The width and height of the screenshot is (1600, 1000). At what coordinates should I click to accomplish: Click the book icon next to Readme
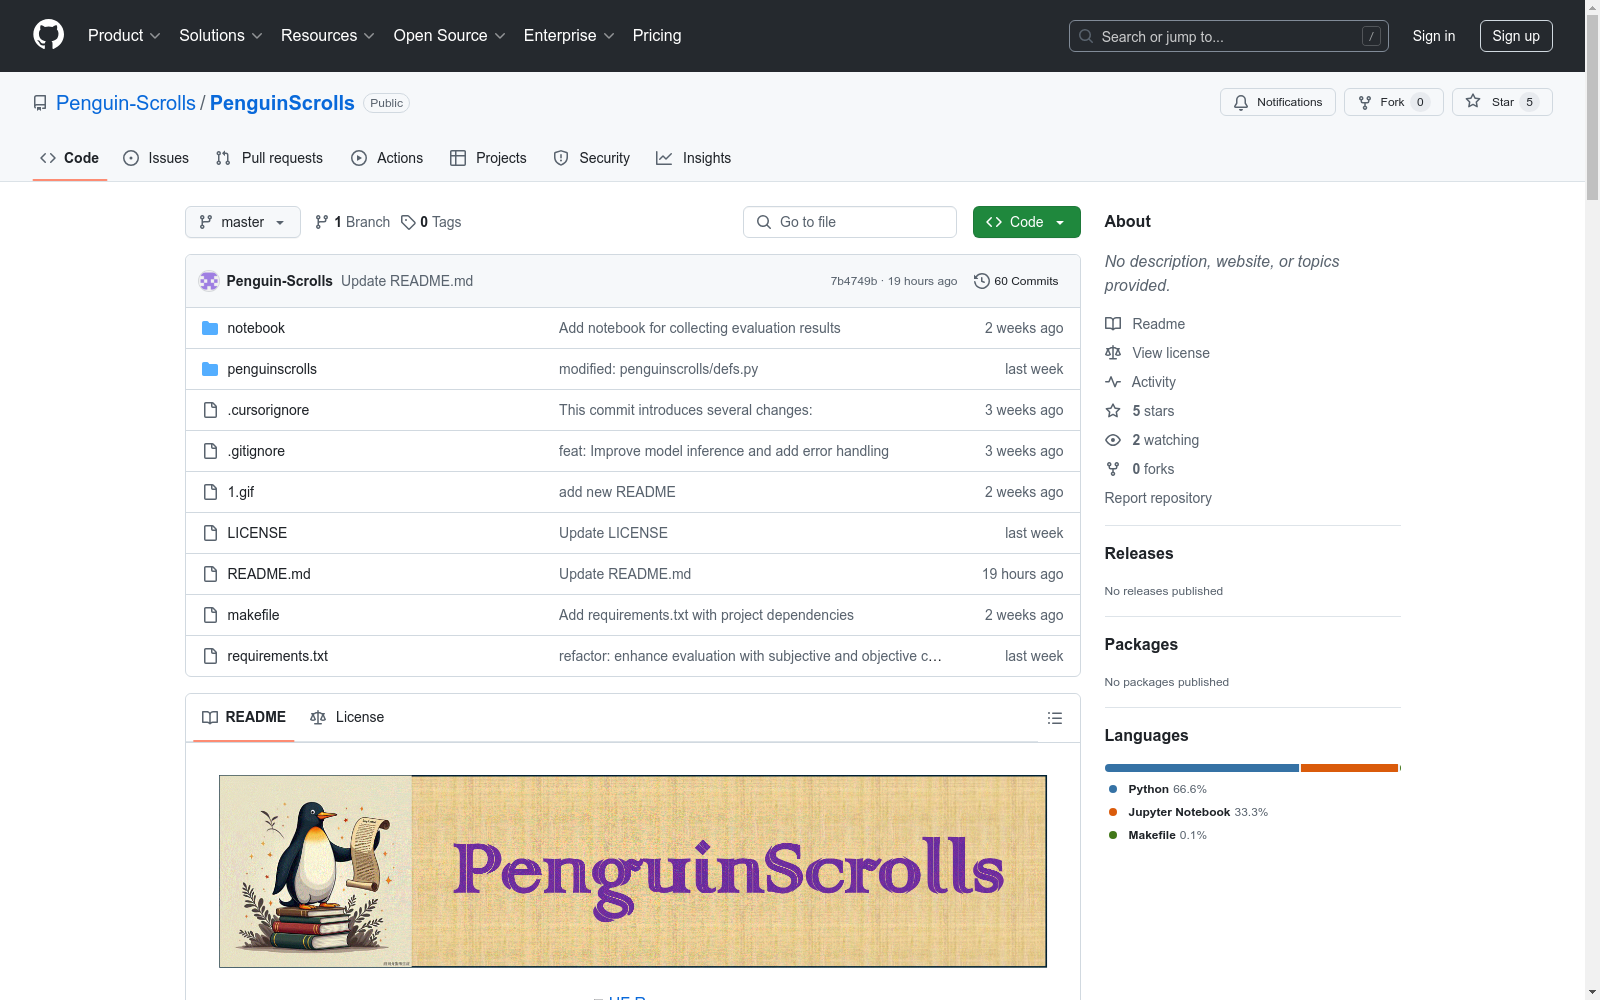point(1113,324)
